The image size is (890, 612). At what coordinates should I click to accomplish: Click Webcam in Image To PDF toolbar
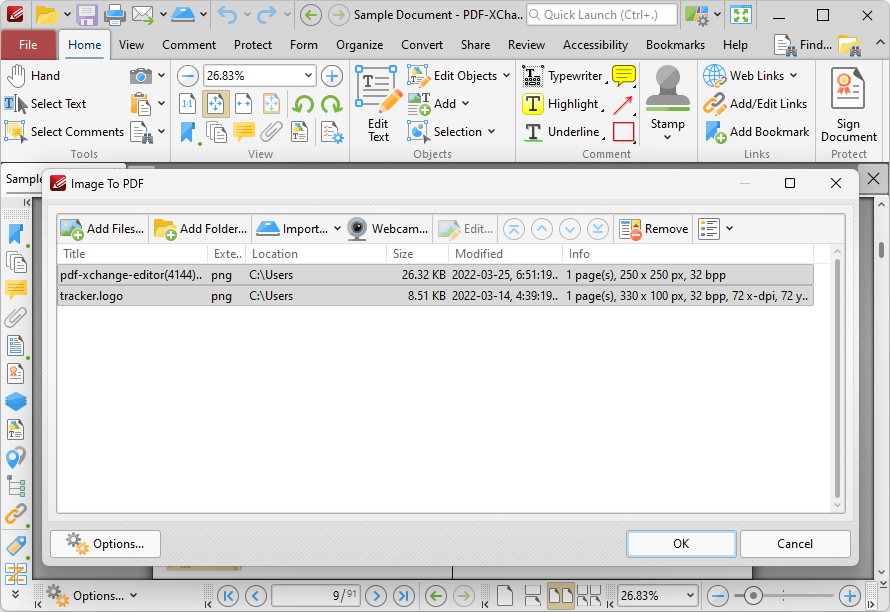pos(388,229)
